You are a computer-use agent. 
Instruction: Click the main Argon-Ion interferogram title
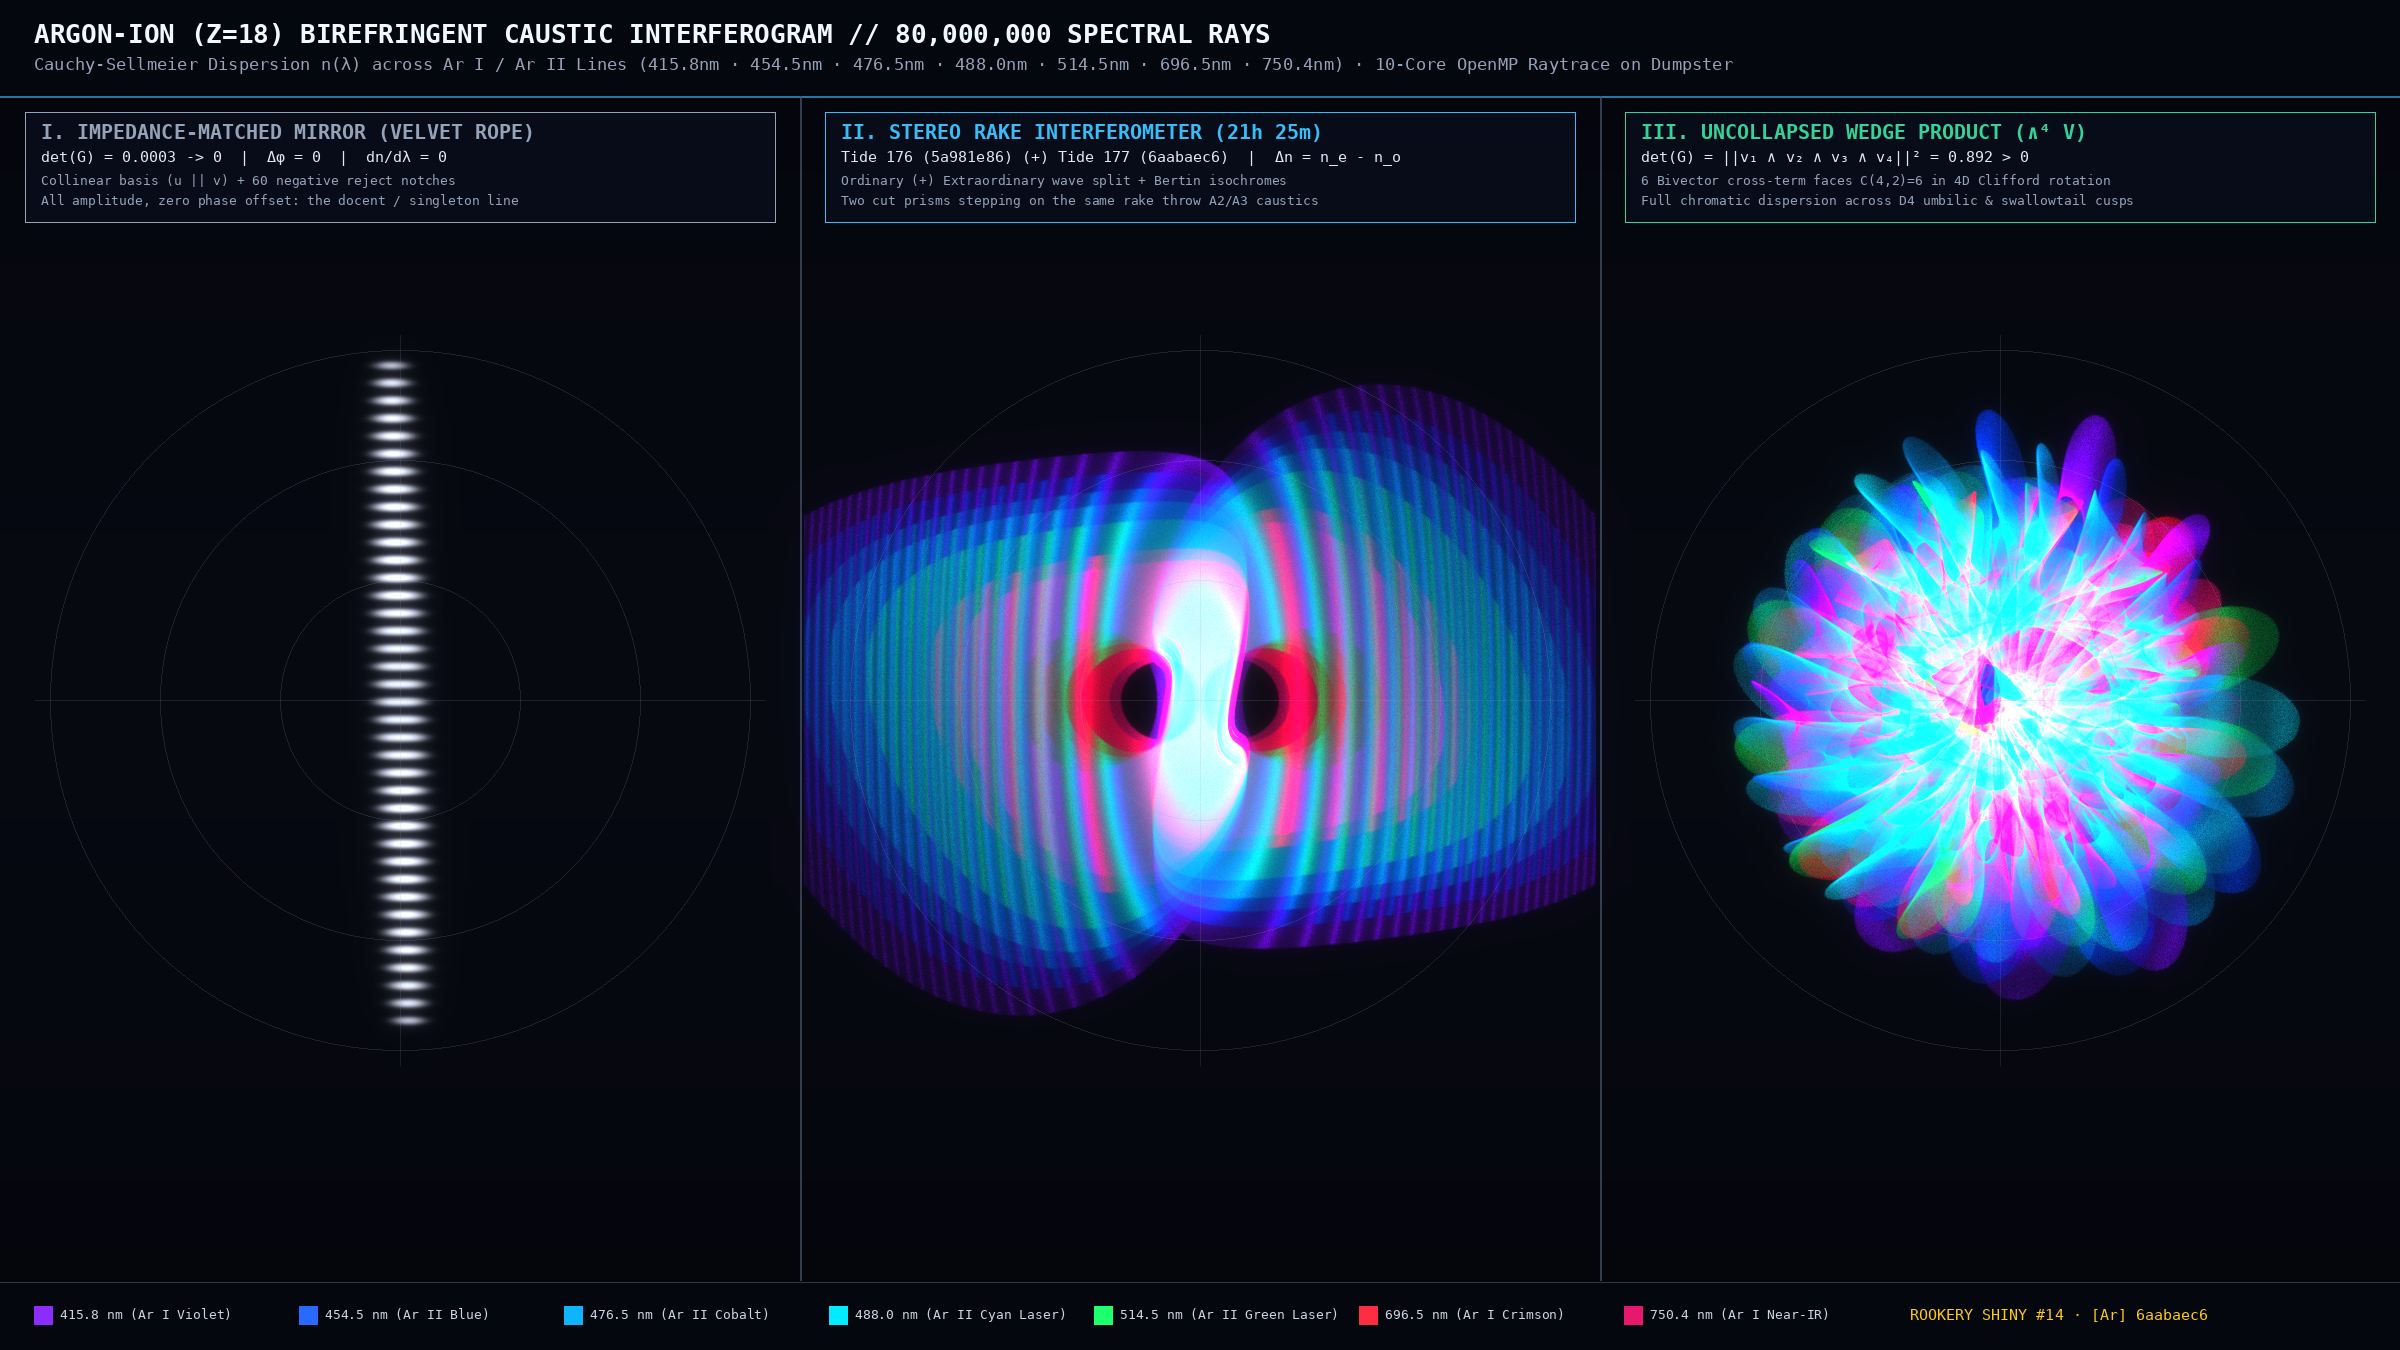[652, 34]
